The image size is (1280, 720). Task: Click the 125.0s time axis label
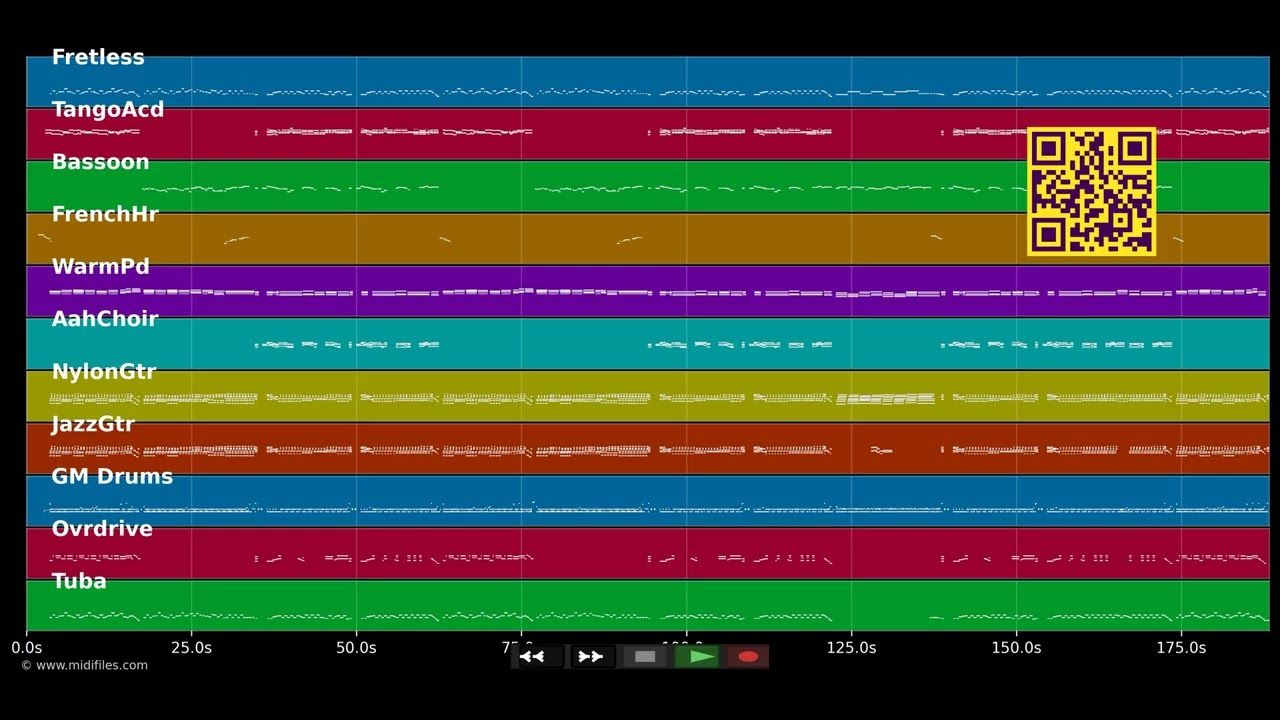851,648
